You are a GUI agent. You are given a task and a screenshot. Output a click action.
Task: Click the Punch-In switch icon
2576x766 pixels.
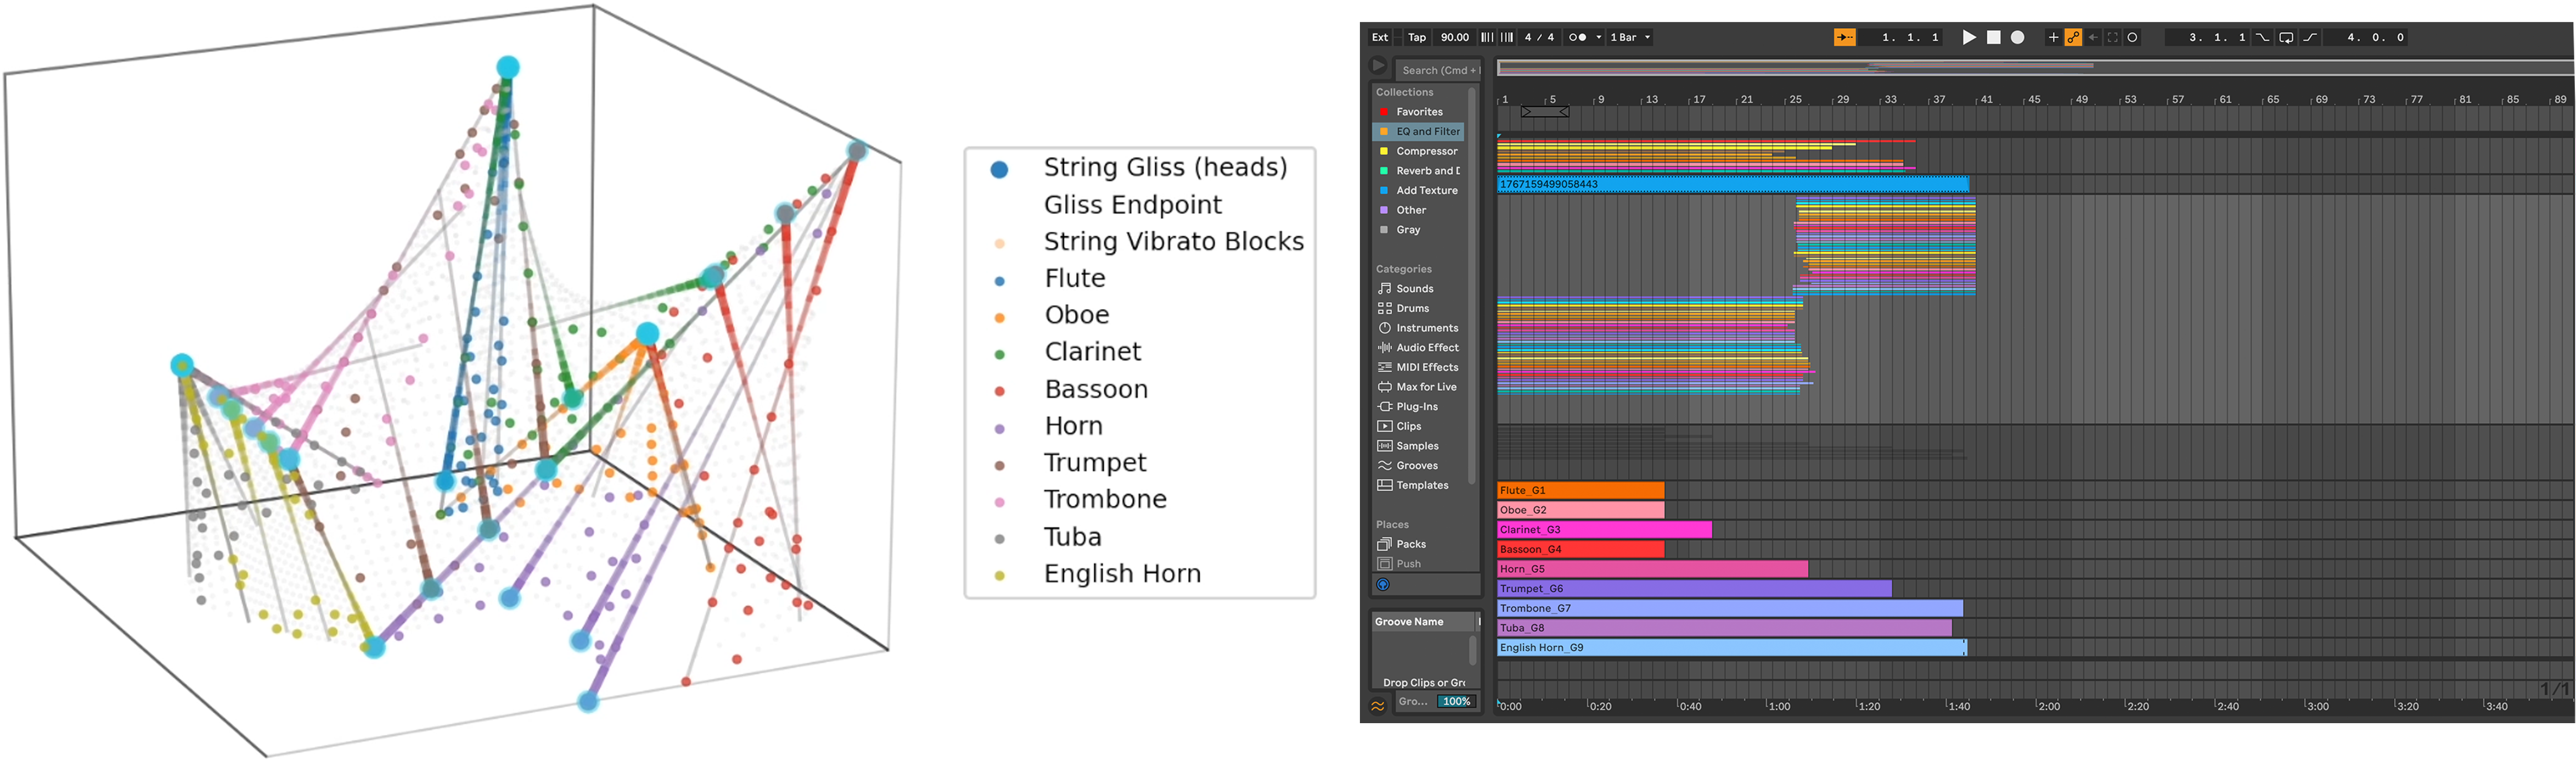click(x=2262, y=37)
